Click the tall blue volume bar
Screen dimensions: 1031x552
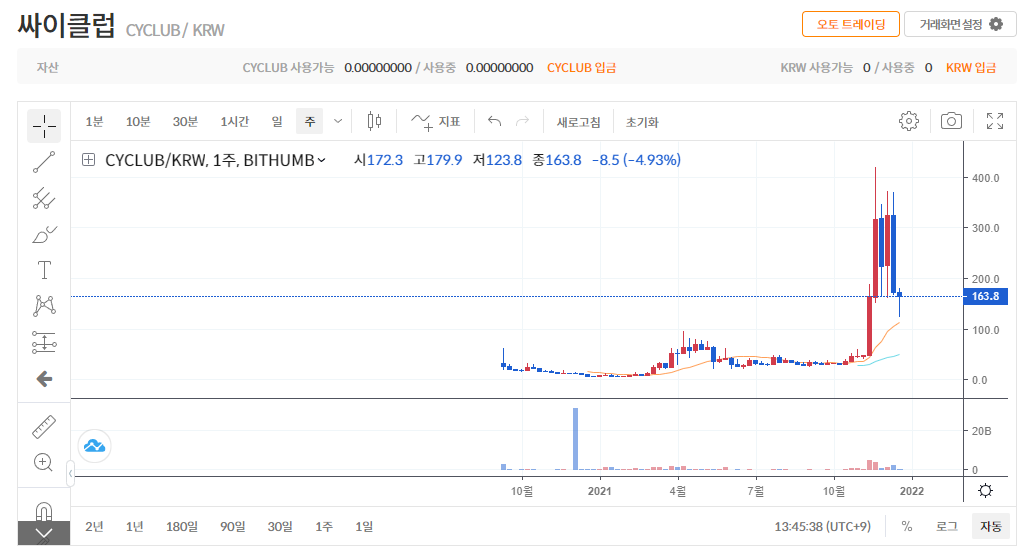click(x=575, y=439)
